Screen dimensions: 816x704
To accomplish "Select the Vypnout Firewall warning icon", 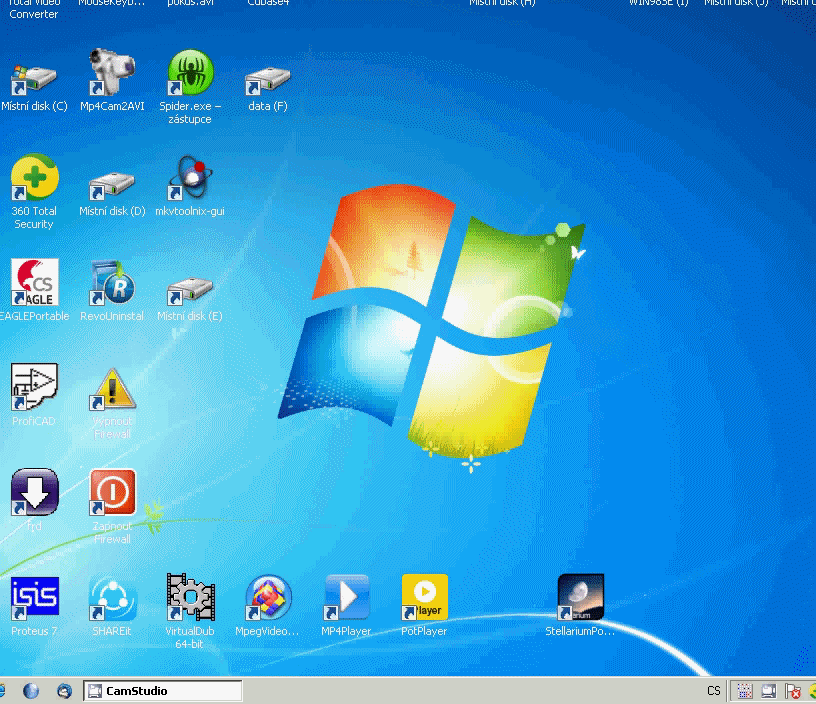I will [112, 389].
